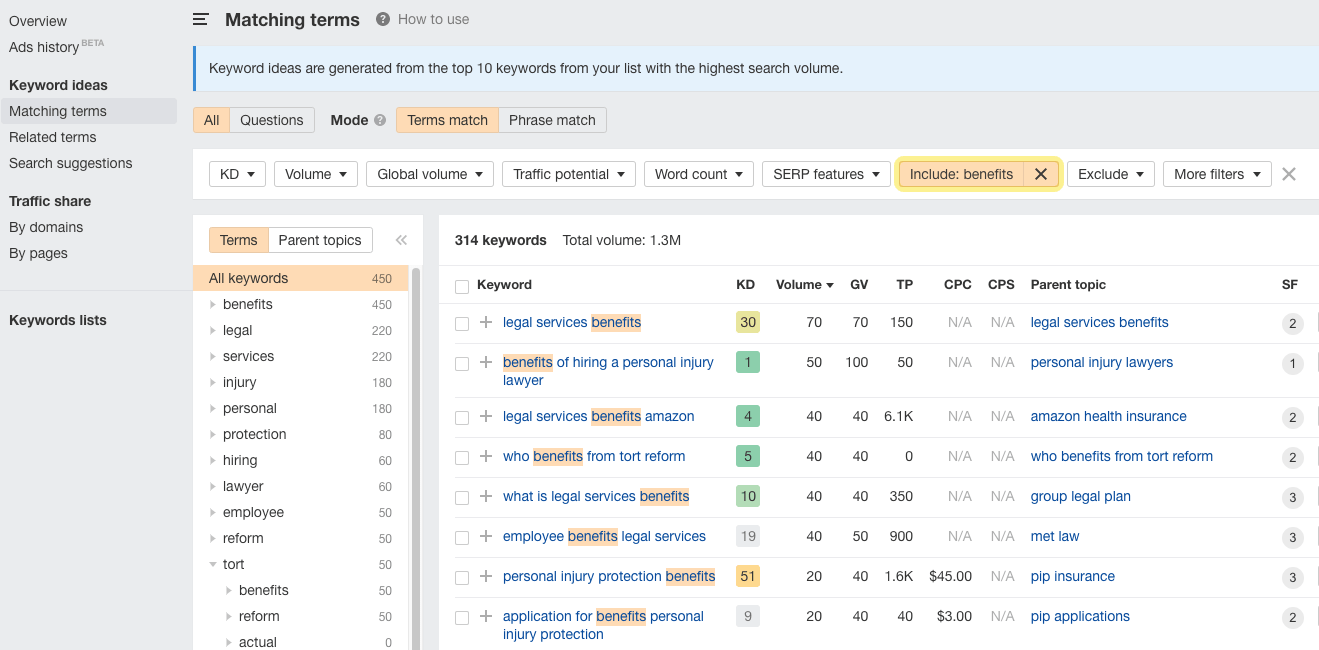Viewport: 1319px width, 650px height.
Task: Open the SERP features dropdown
Action: click(826, 173)
